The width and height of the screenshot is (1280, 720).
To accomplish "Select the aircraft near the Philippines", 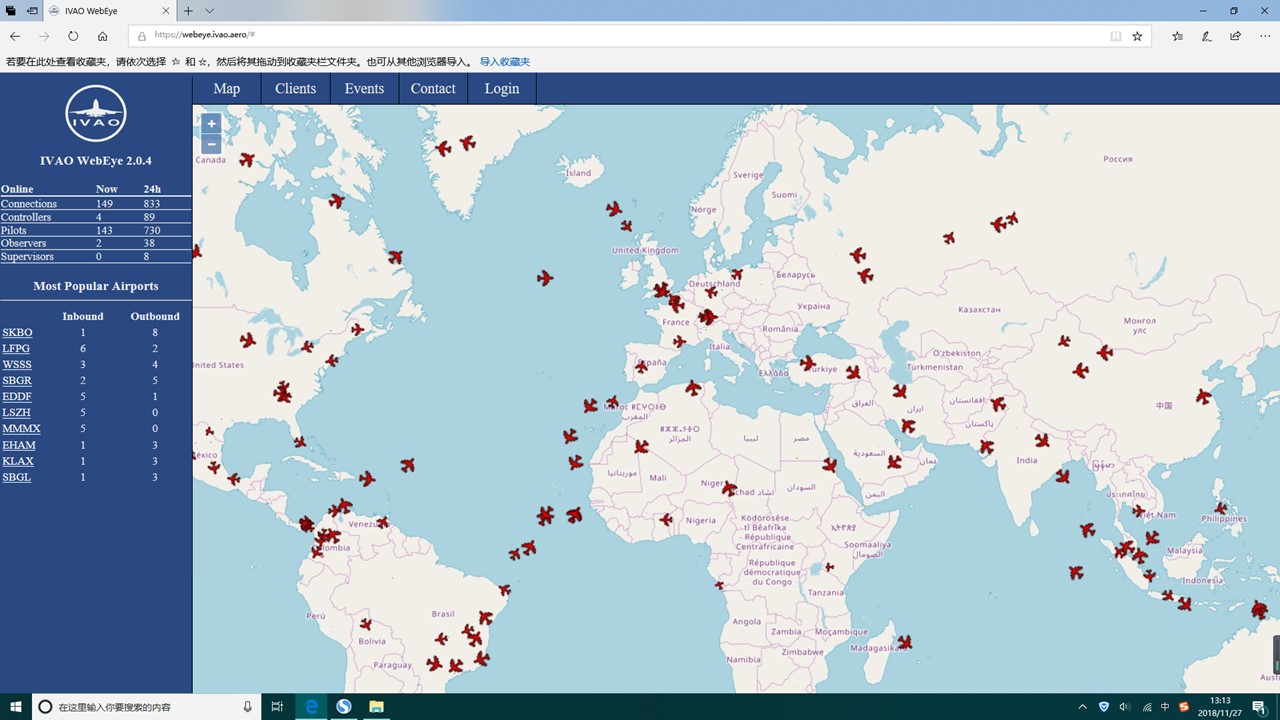I will (x=1219, y=508).
